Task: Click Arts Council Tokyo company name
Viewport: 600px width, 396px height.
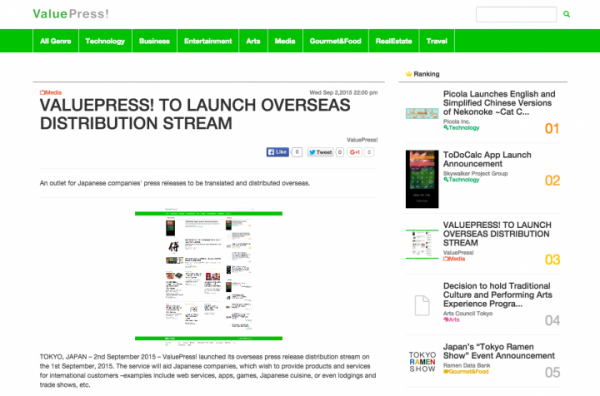Action: tap(468, 313)
